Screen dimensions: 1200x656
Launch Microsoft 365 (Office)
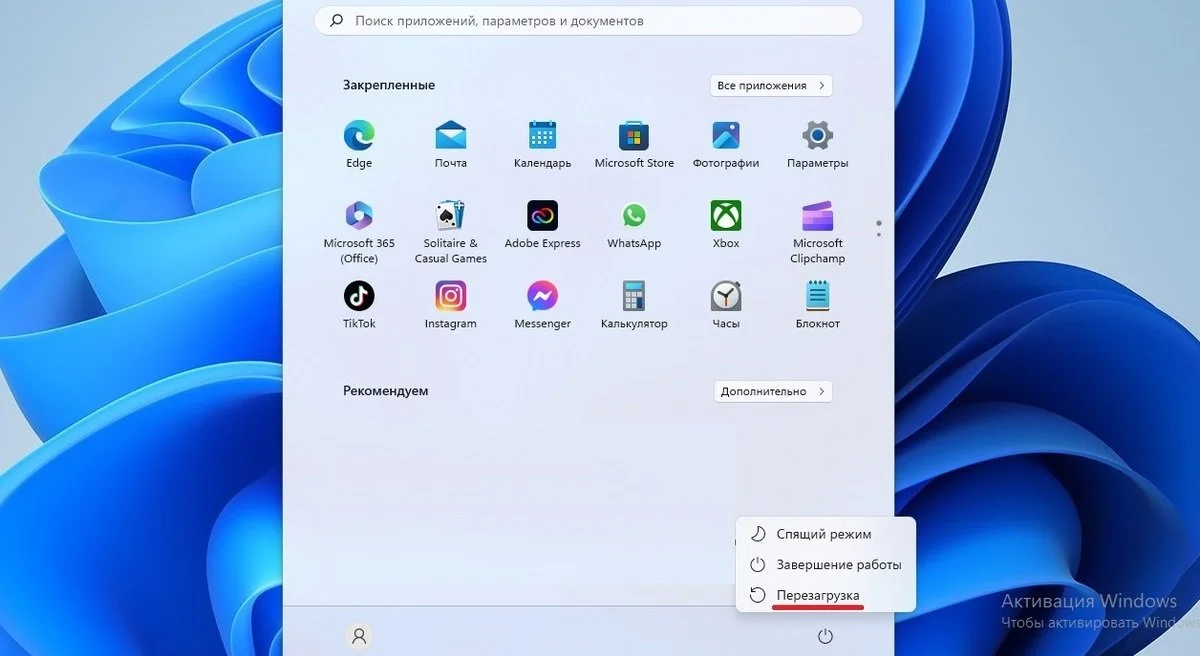click(x=359, y=232)
